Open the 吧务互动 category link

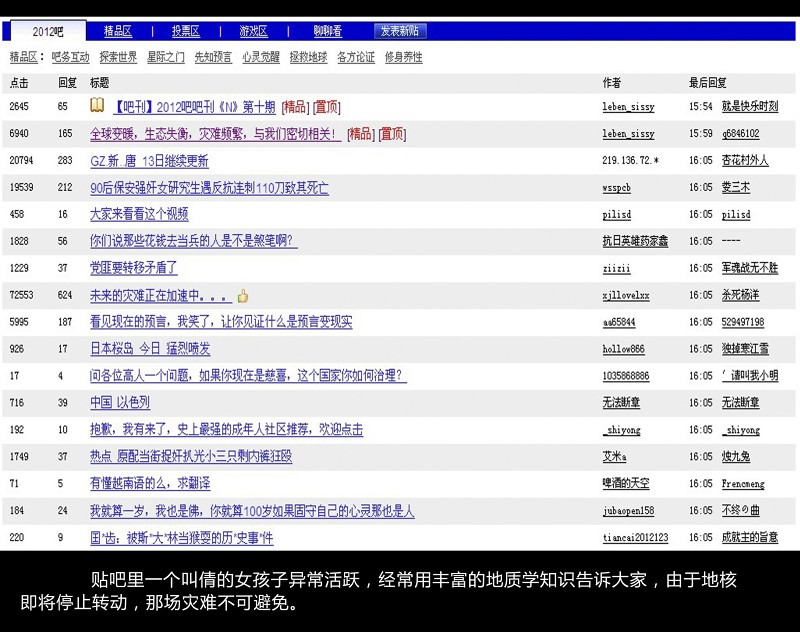point(70,57)
